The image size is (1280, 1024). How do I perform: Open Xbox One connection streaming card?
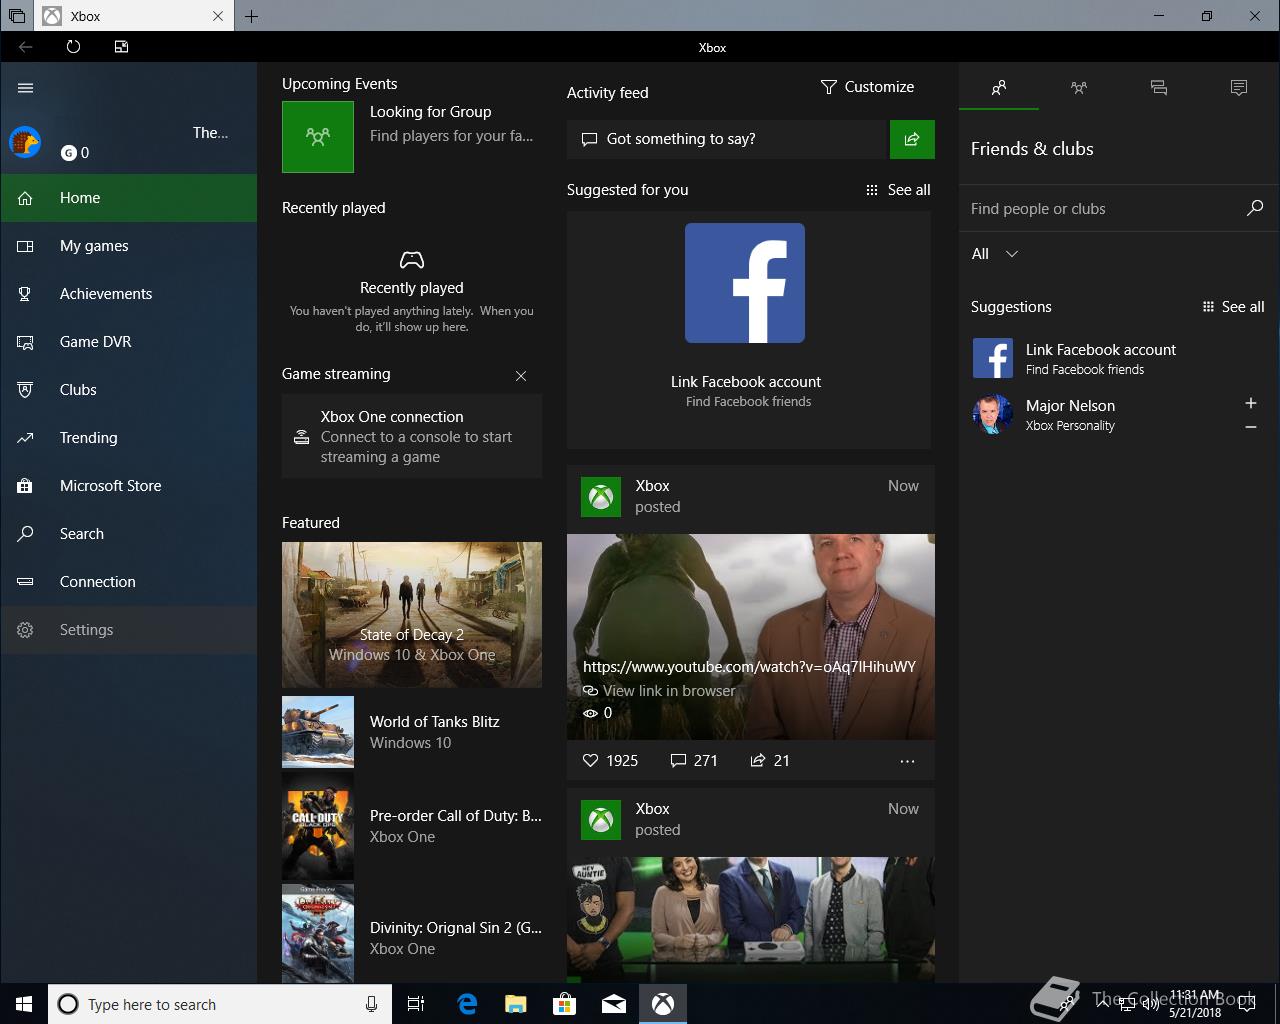(412, 436)
